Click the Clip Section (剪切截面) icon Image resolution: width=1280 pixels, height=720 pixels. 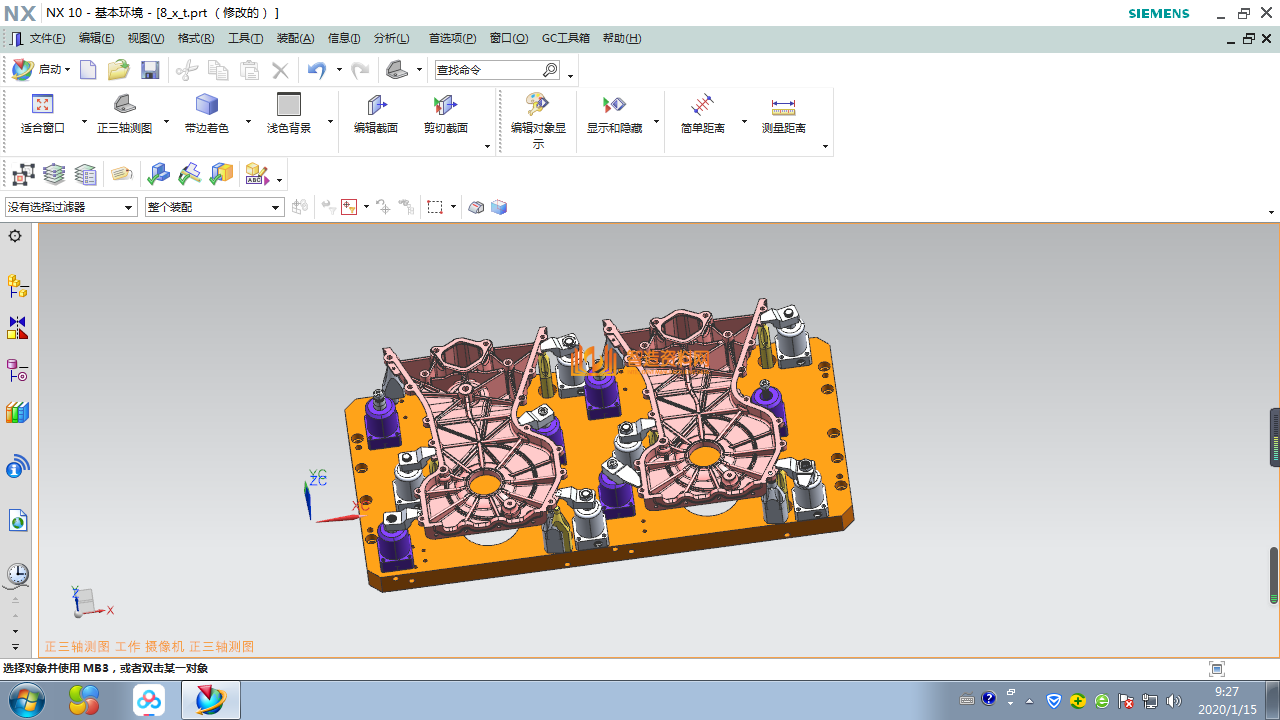[x=445, y=105]
